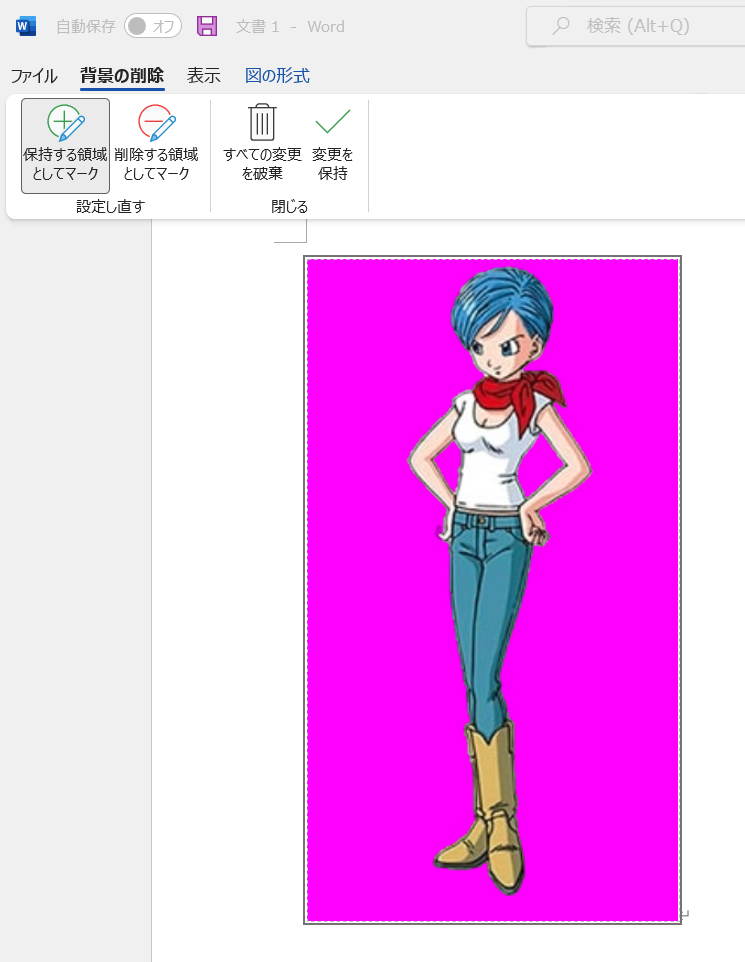The image size is (745, 962).
Task: Toggle the AutoSave (自動保存) switch
Action: click(153, 26)
